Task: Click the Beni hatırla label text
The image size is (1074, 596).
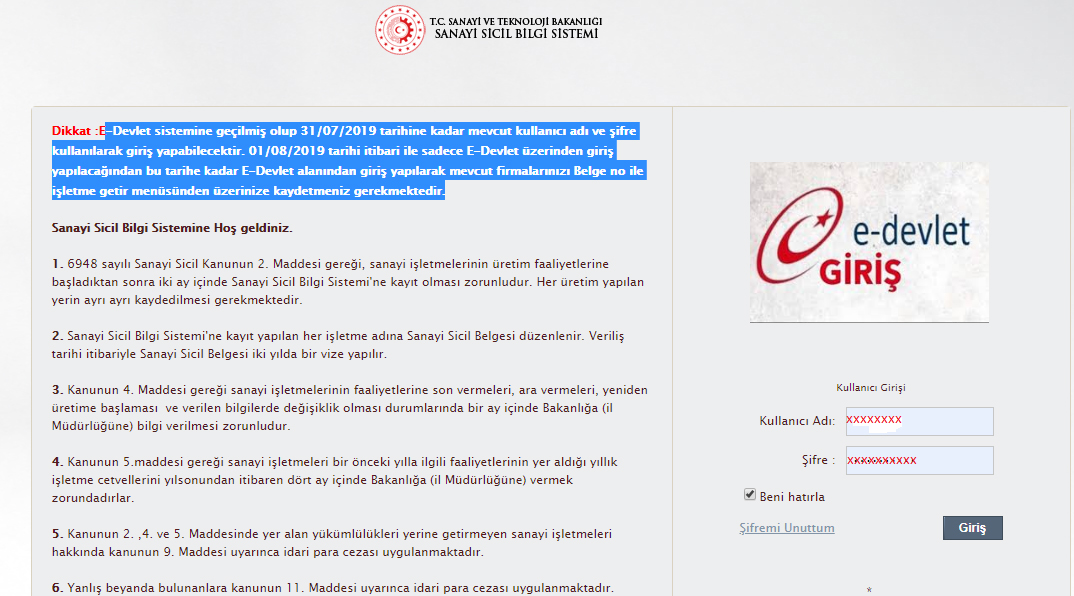Action: coord(792,497)
